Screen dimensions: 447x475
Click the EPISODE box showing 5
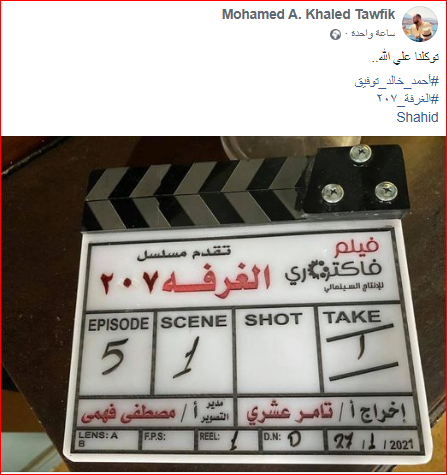coord(117,353)
